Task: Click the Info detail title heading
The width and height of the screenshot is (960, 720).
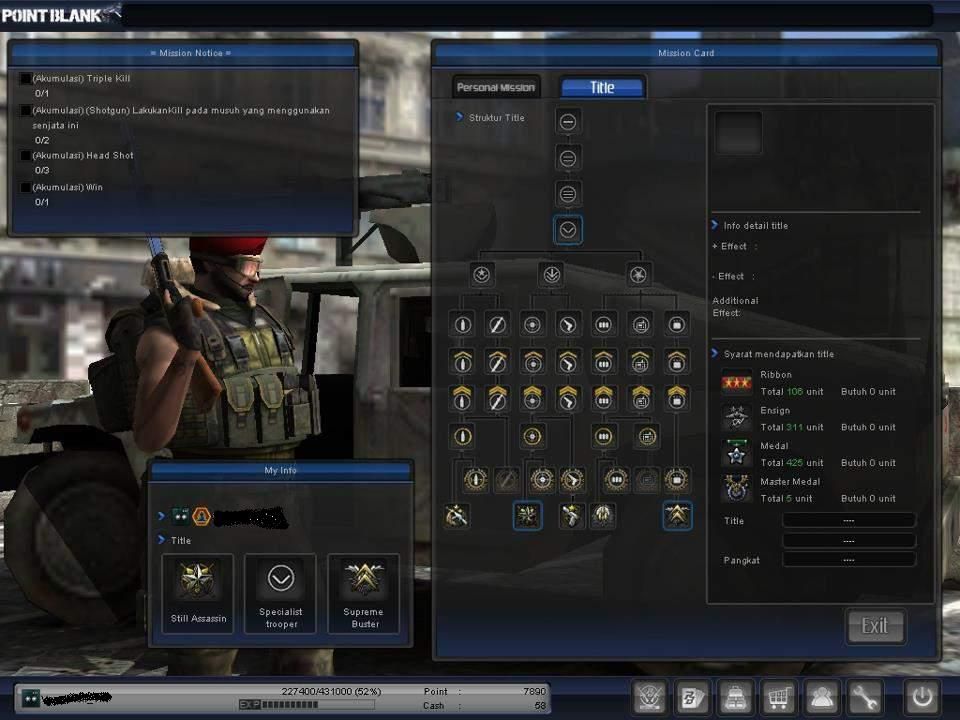Action: point(750,225)
